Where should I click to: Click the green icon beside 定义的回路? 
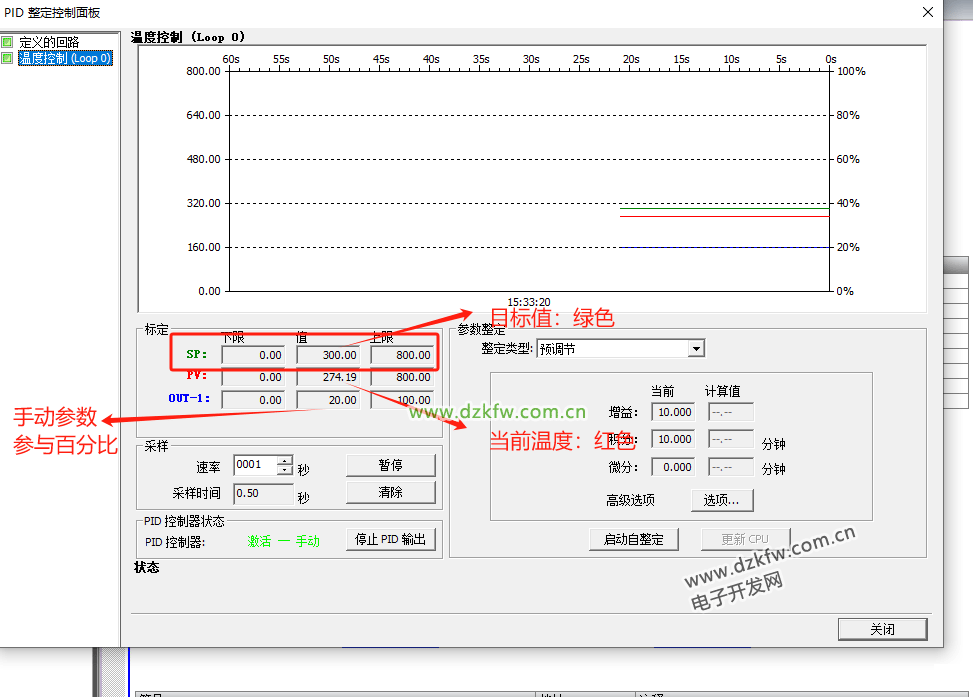[8, 43]
